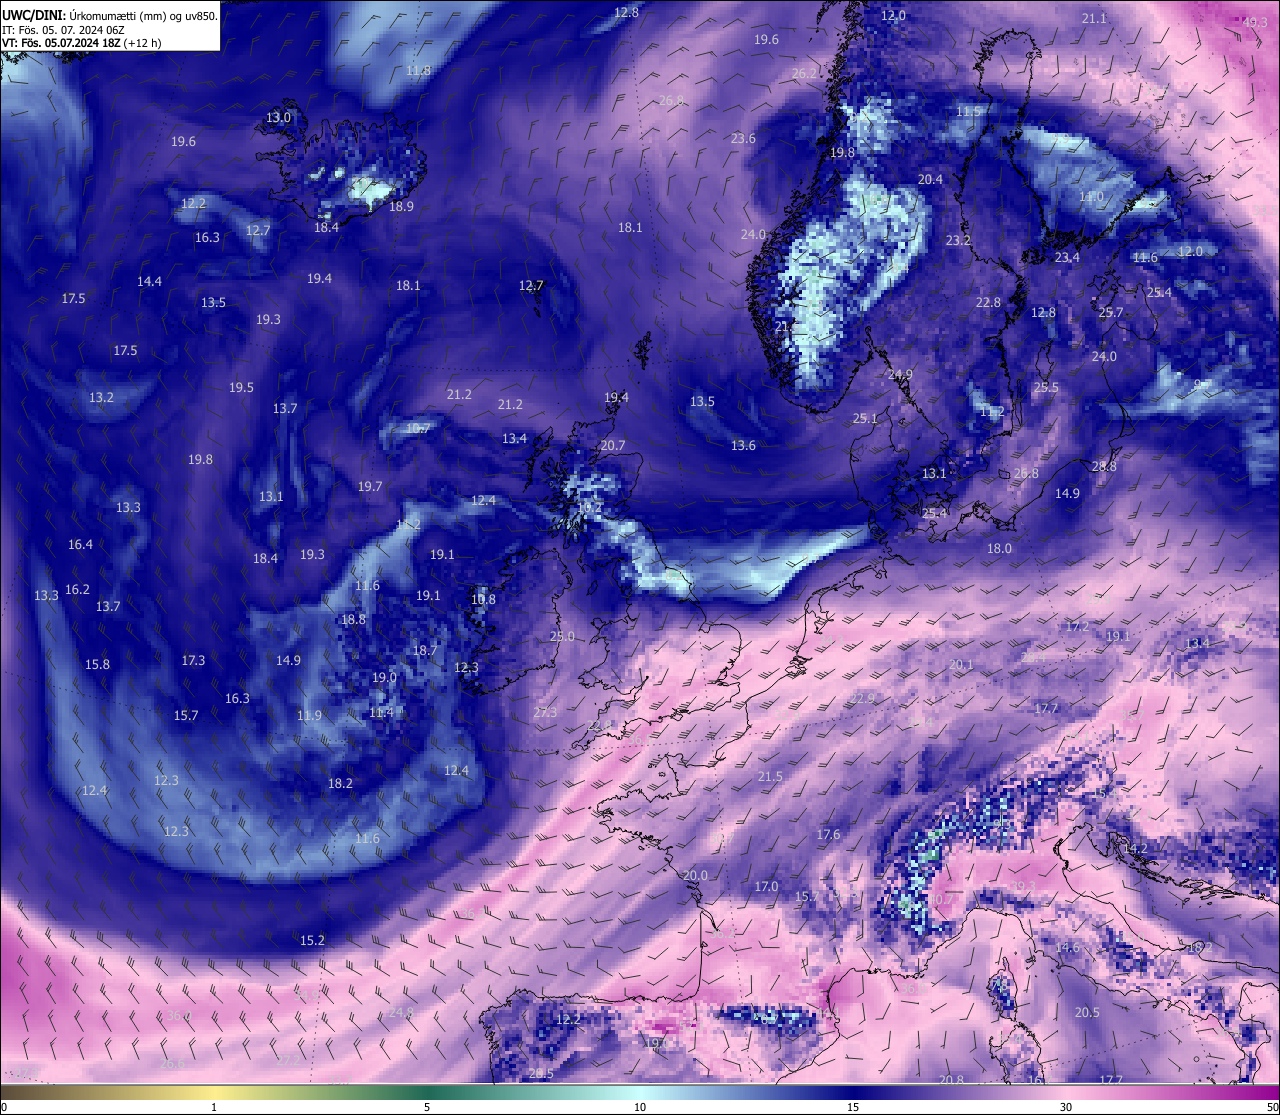This screenshot has height=1115, width=1280.
Task: Click the 11.8 value label
Action: pos(418,71)
